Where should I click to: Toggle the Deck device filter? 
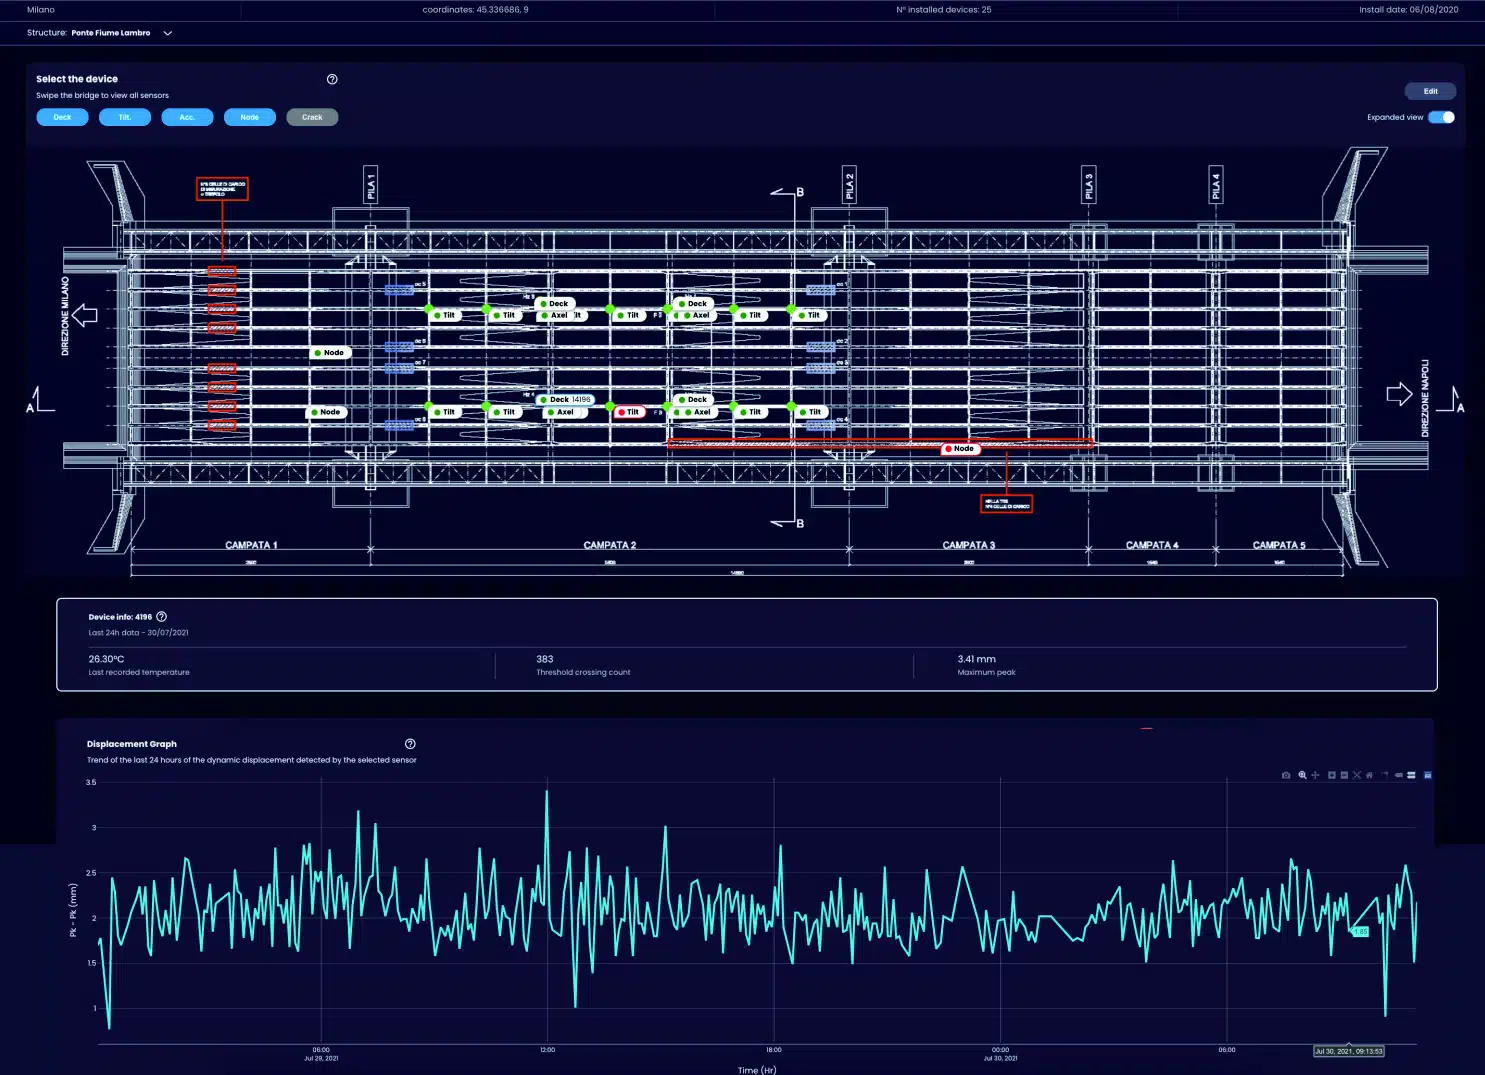coord(62,117)
